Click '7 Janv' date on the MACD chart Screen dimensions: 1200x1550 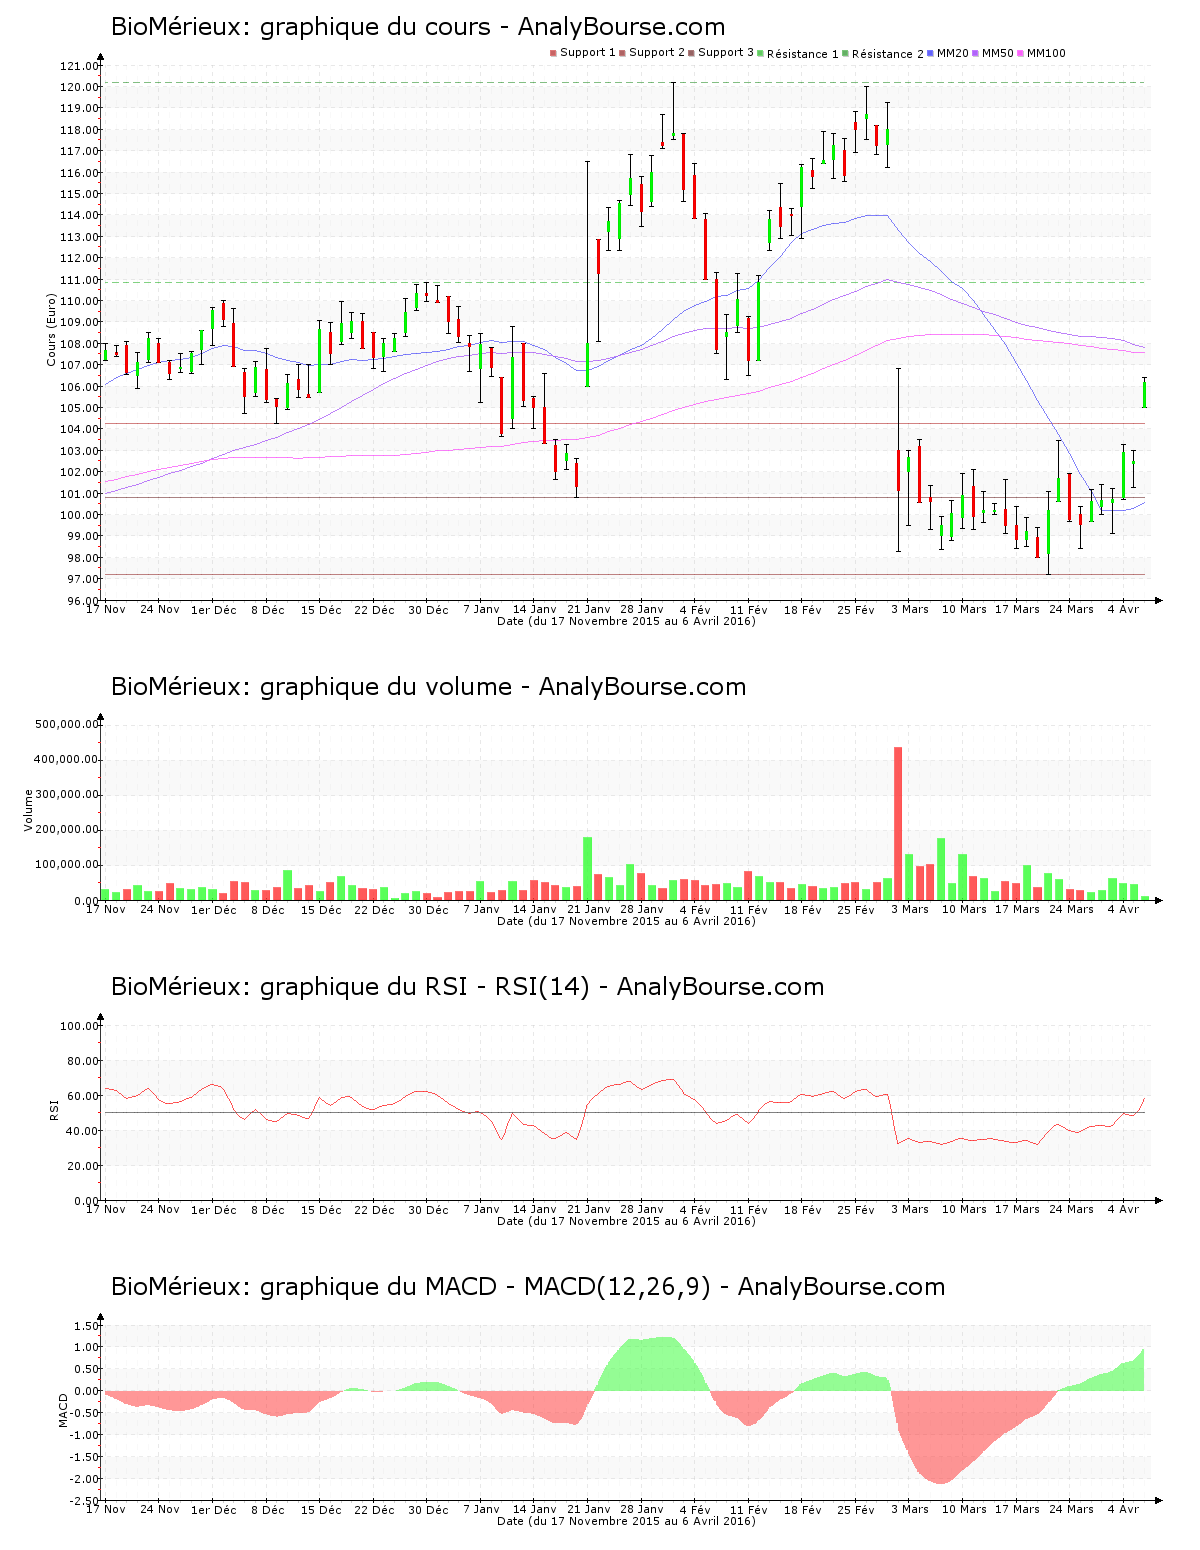[481, 1509]
